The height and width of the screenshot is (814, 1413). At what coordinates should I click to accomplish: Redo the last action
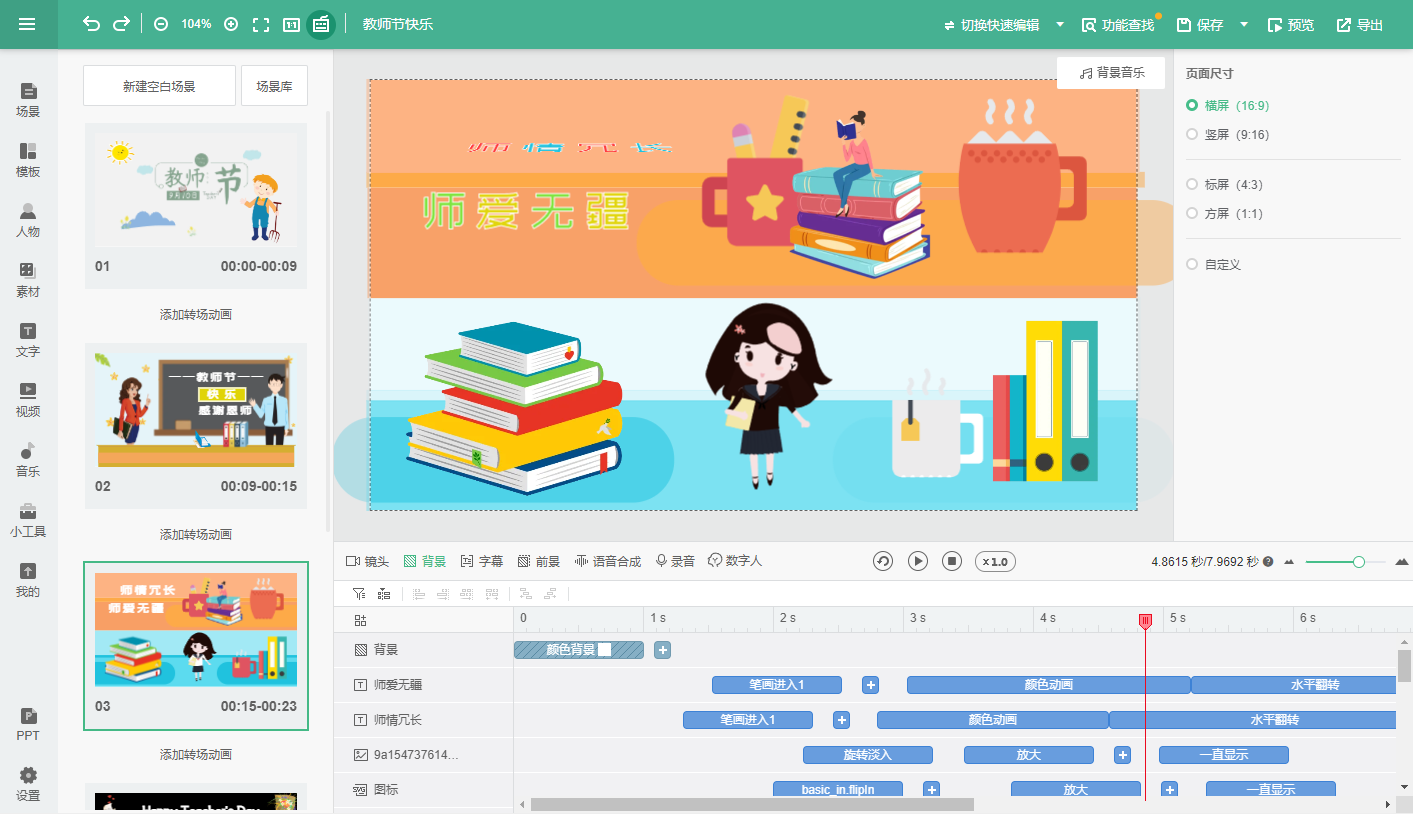click(x=121, y=24)
